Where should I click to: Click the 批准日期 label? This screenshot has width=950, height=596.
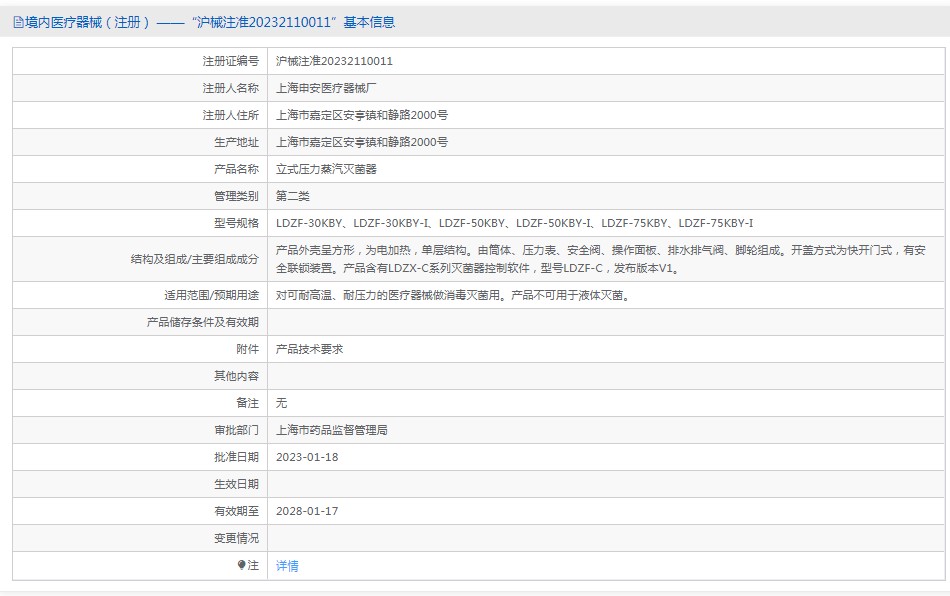(236, 457)
